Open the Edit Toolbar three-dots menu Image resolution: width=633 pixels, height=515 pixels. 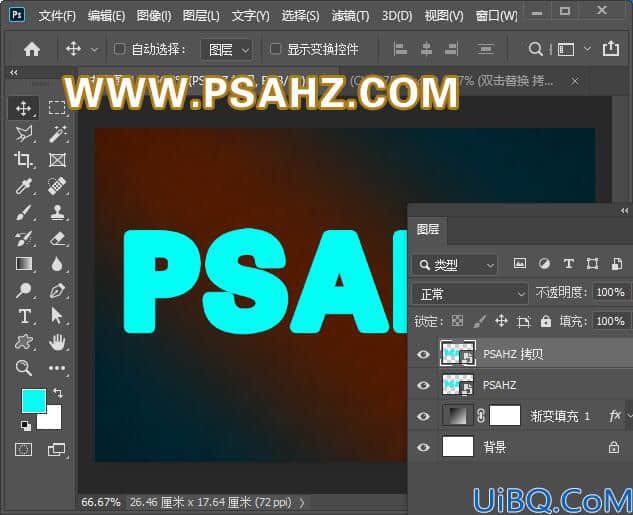[x=57, y=368]
